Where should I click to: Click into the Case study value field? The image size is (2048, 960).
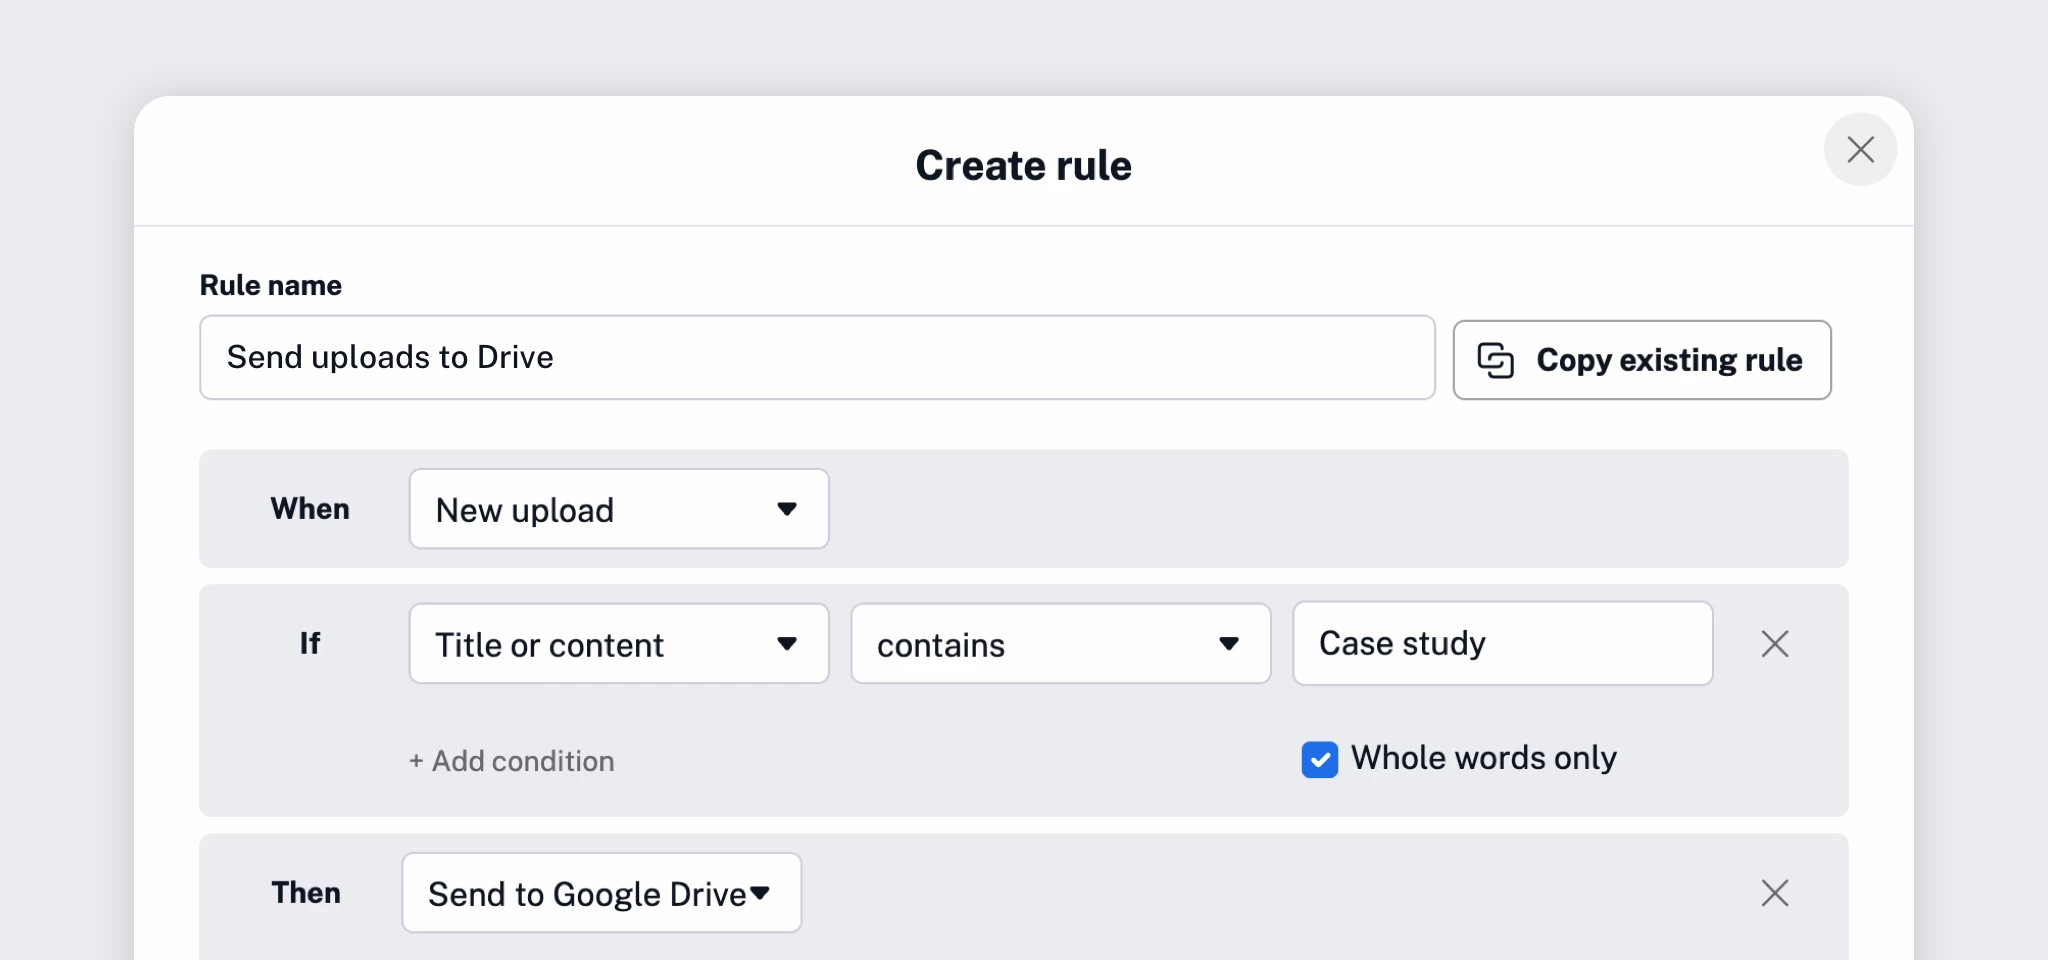point(1501,644)
